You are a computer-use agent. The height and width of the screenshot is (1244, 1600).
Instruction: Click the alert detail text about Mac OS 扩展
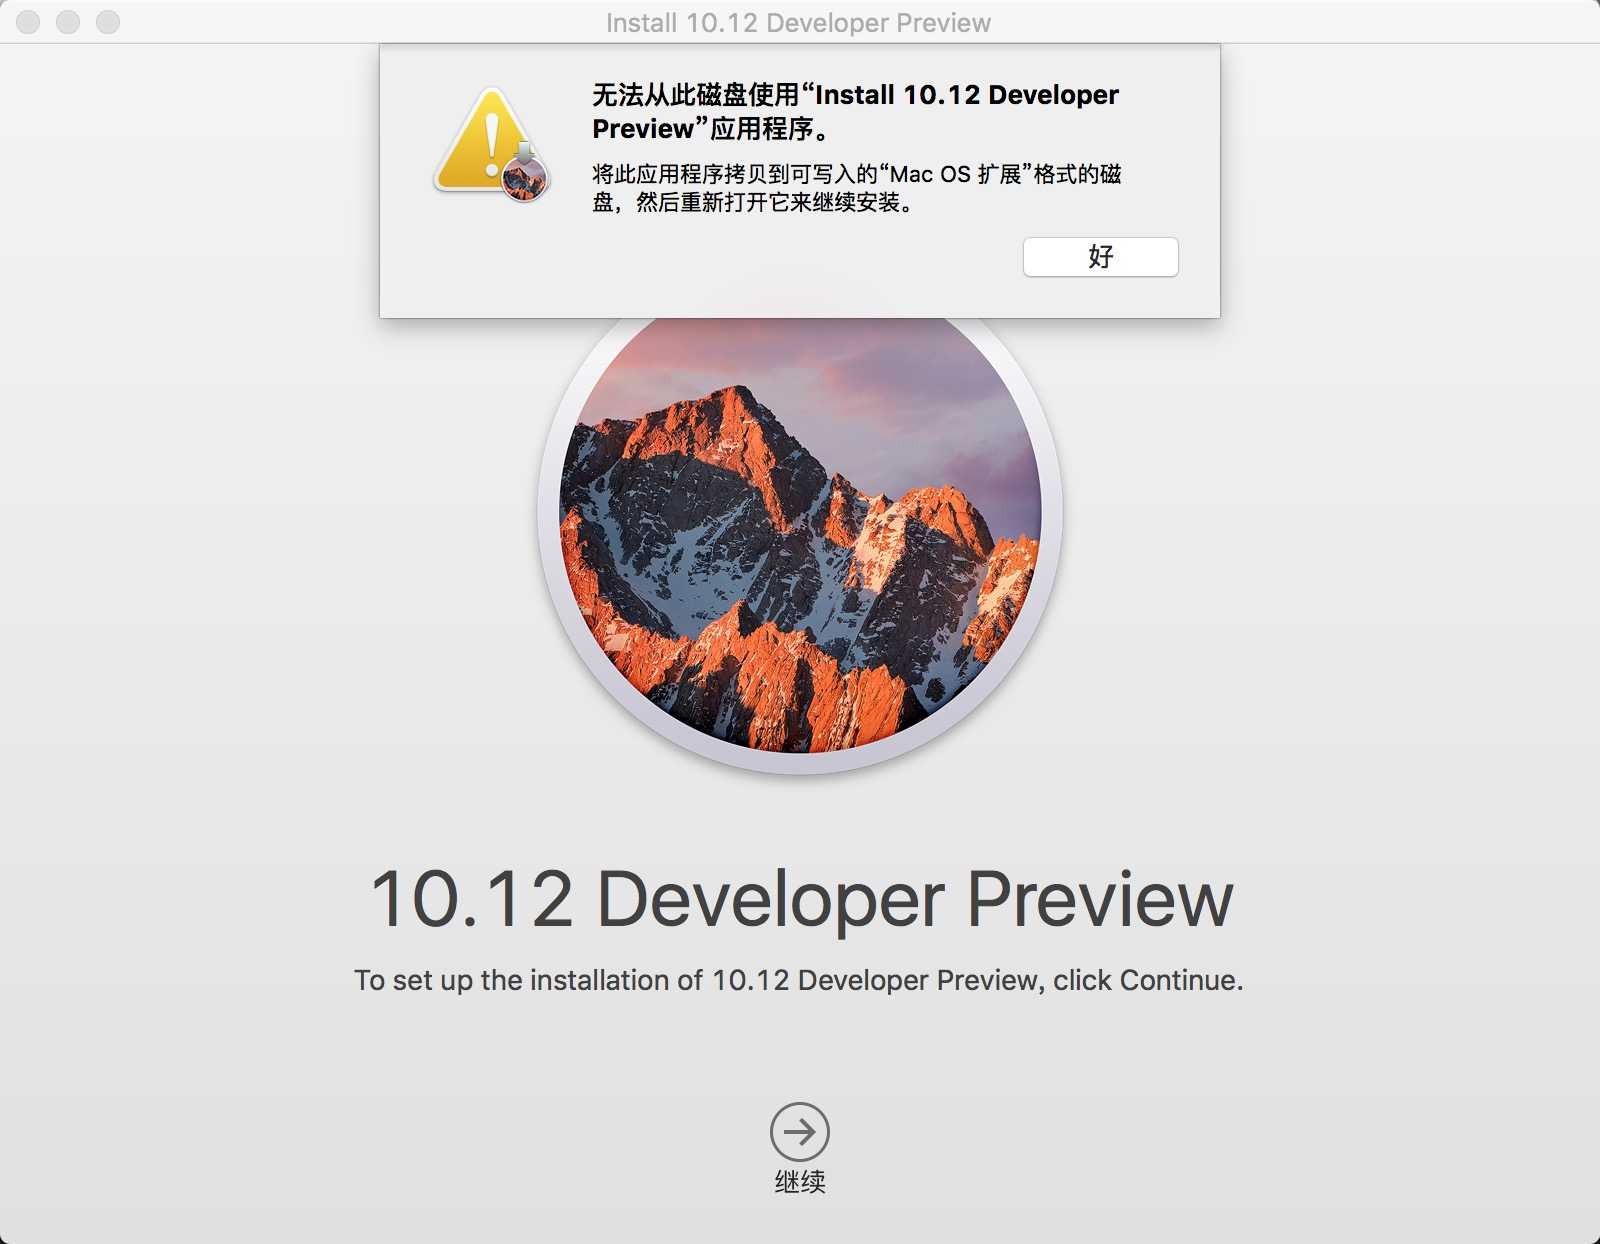coord(856,188)
